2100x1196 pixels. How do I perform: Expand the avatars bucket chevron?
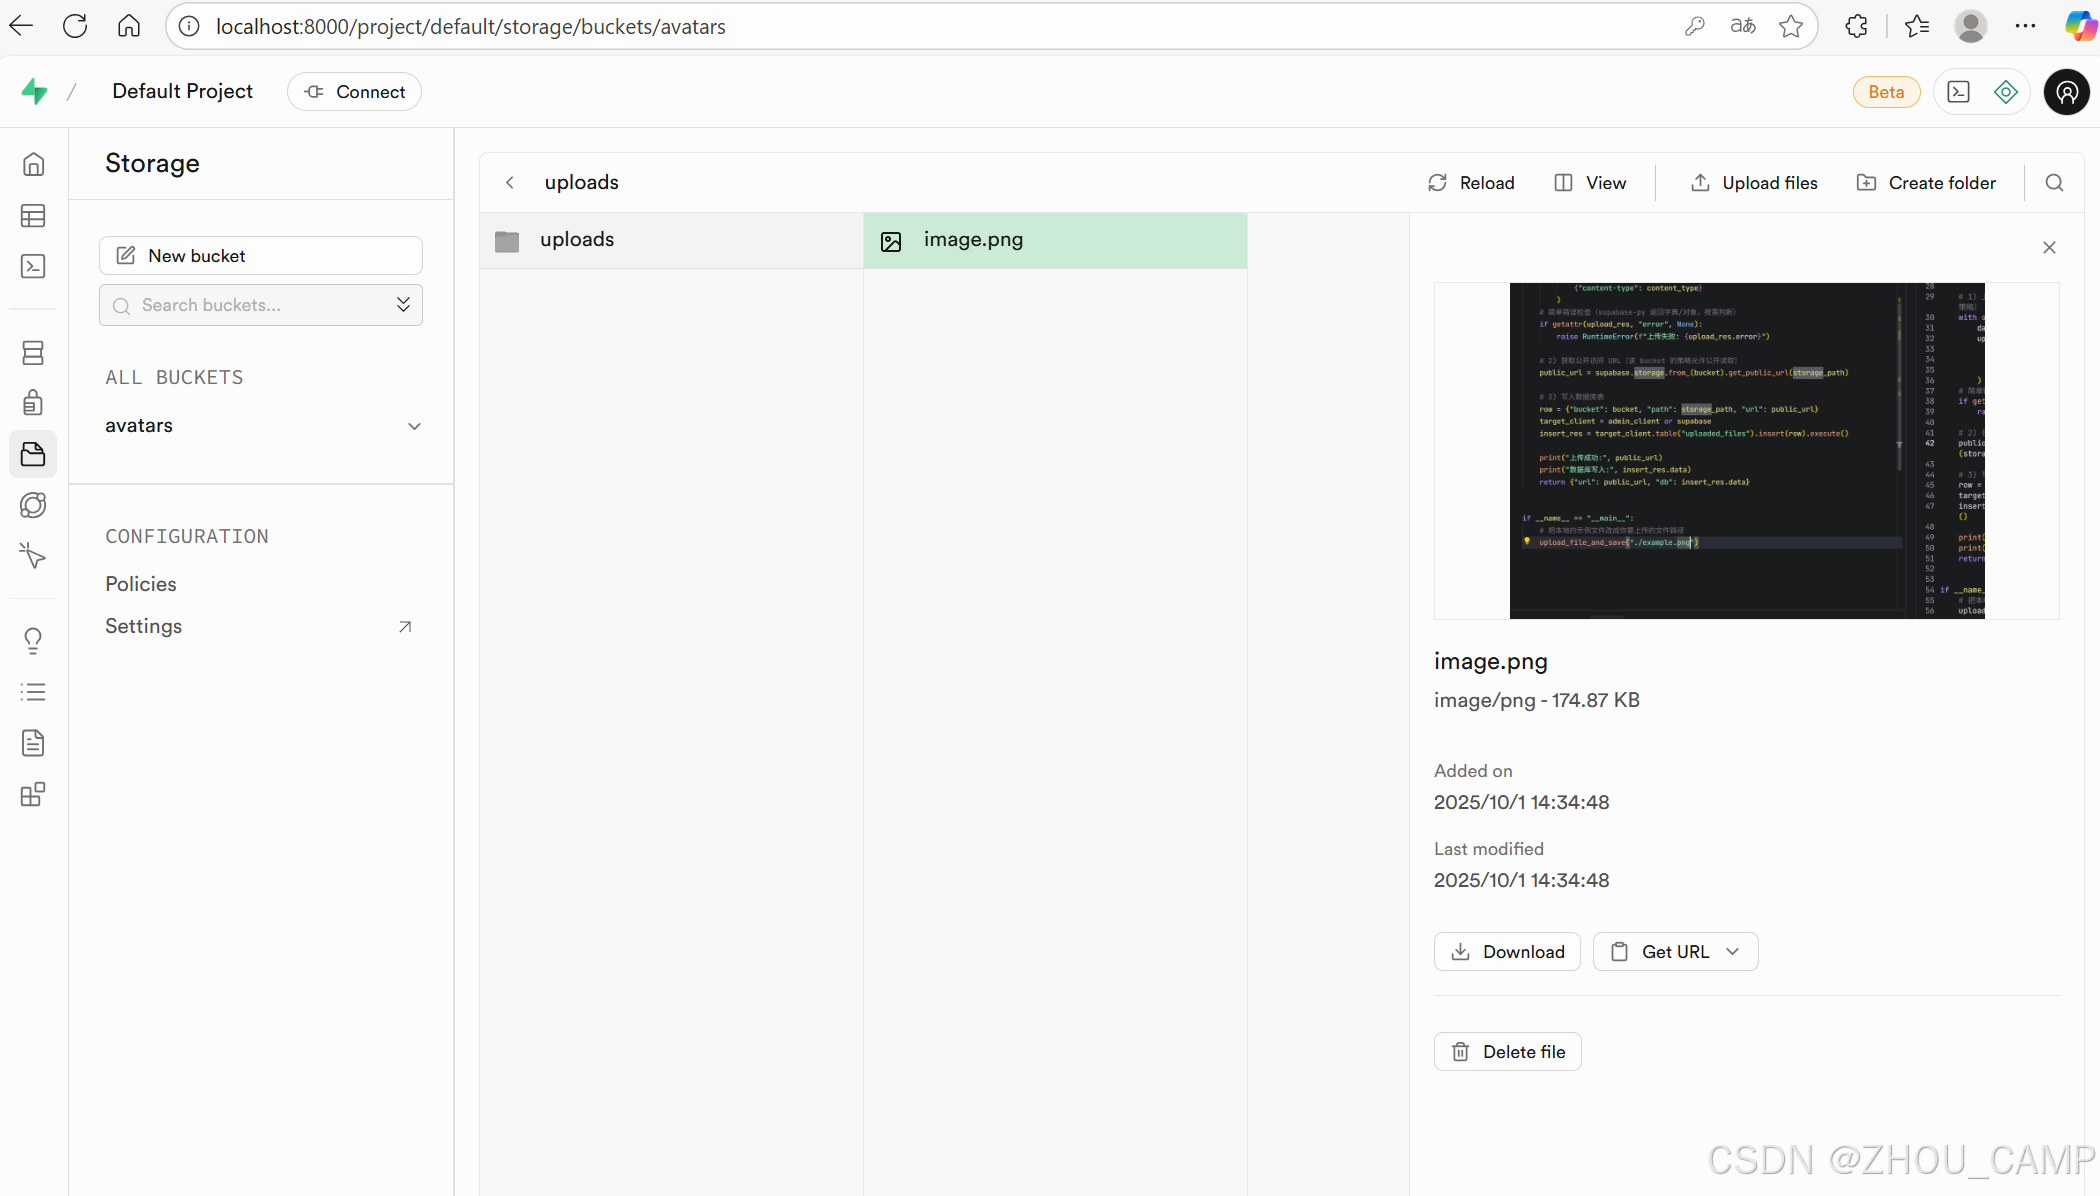(x=414, y=426)
